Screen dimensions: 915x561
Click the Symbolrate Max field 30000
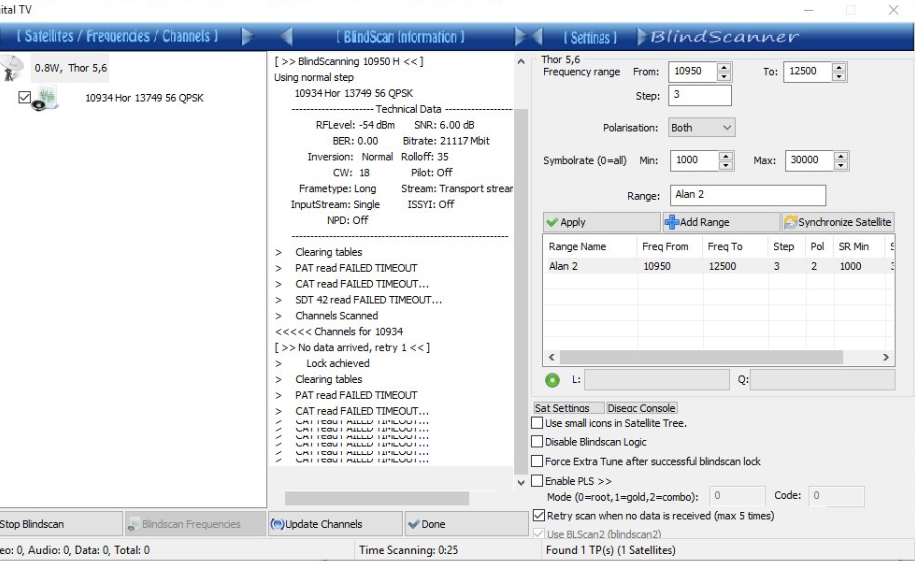point(810,160)
